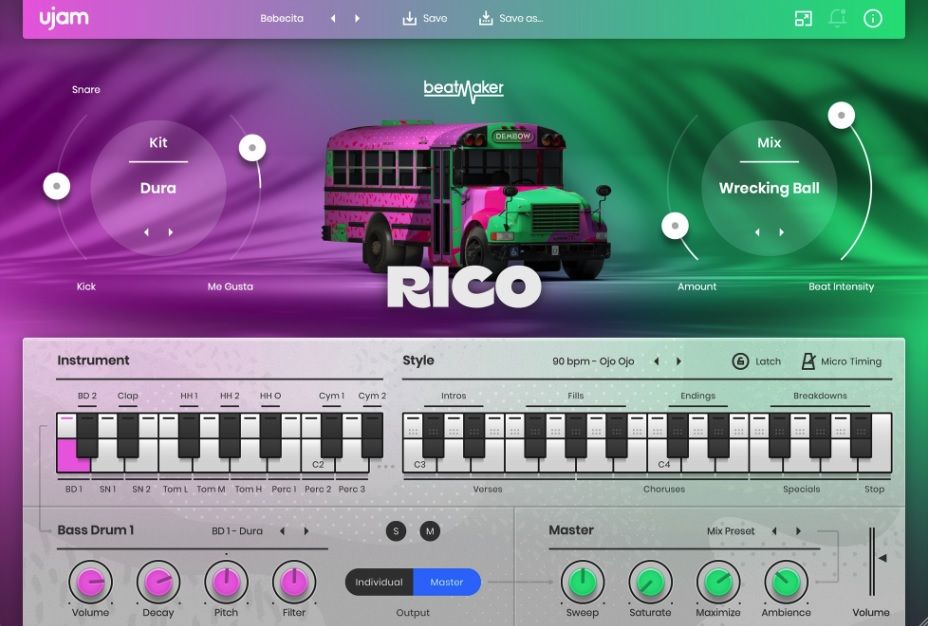The height and width of the screenshot is (626, 928).
Task: Select previous preset before Bebecita
Action: [x=333, y=18]
